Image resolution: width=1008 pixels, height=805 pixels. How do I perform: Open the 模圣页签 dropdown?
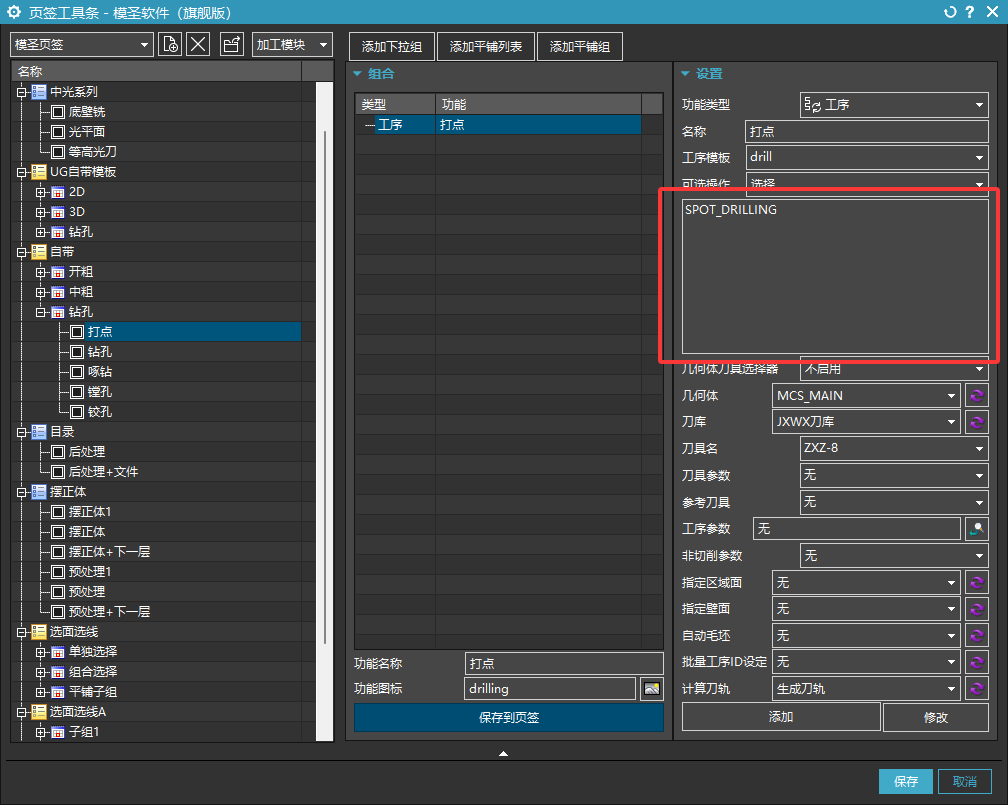[82, 44]
